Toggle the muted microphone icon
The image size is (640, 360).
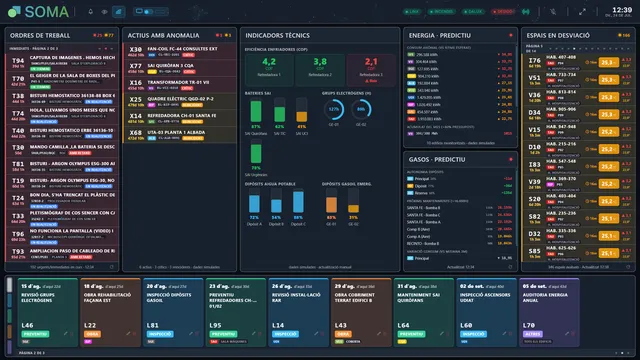tap(553, 12)
